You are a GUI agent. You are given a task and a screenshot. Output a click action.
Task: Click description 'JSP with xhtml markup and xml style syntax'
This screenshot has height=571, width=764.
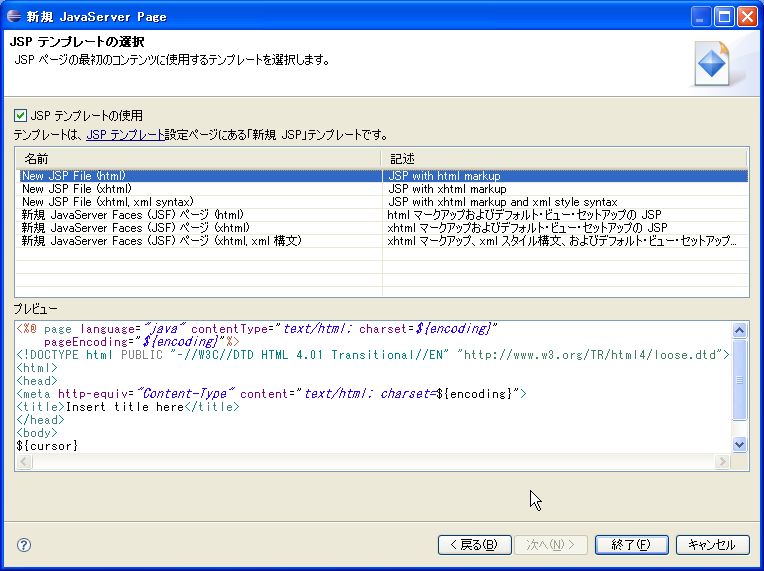(x=503, y=202)
